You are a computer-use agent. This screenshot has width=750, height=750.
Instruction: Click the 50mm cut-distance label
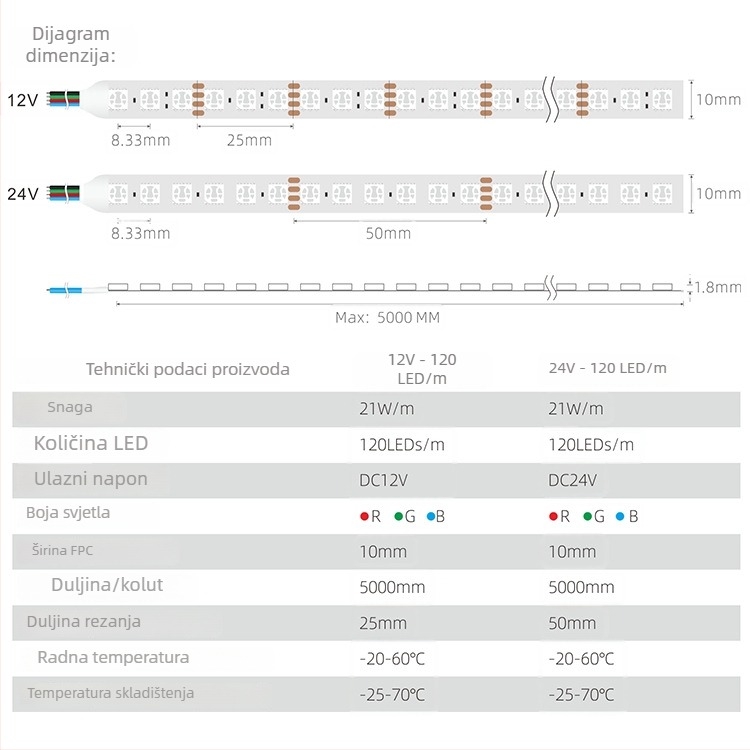(388, 233)
